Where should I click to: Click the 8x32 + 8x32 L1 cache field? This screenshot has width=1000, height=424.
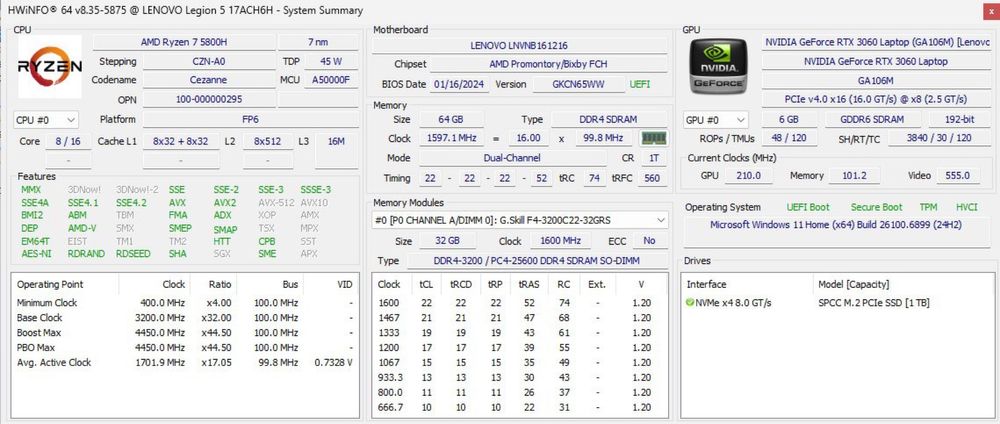point(180,142)
